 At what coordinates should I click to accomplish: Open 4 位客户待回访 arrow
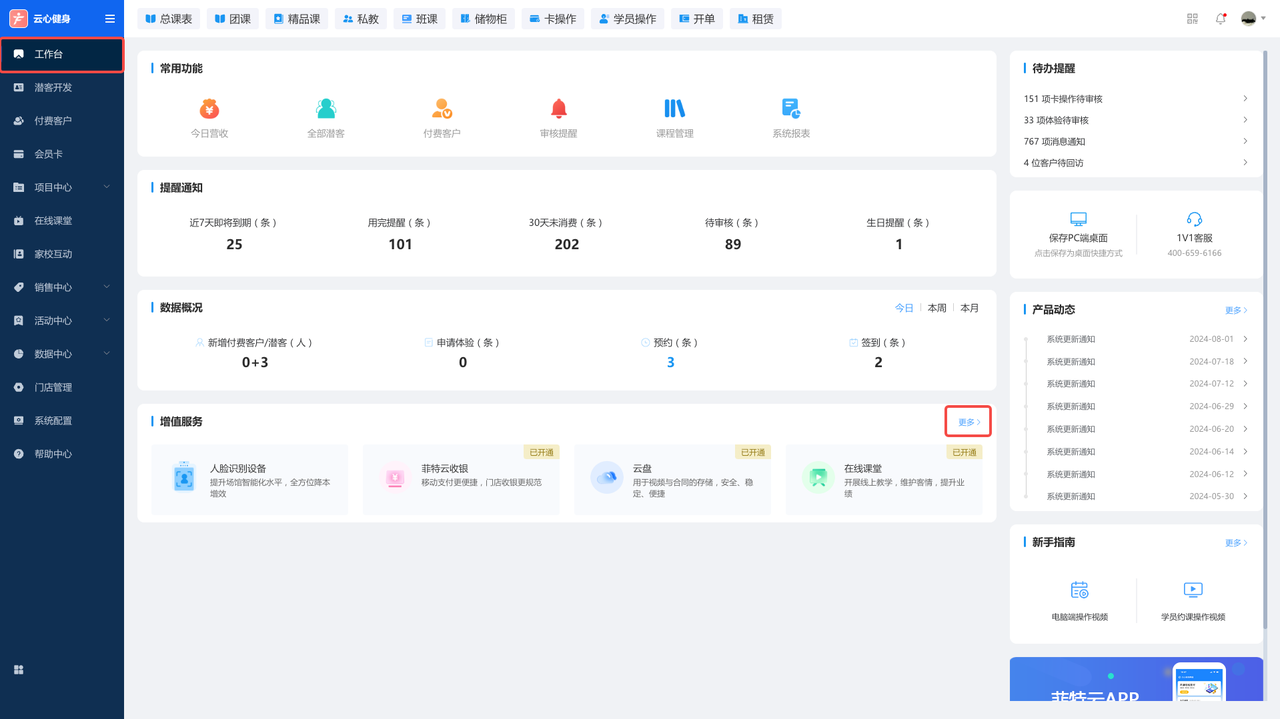pos(1245,162)
